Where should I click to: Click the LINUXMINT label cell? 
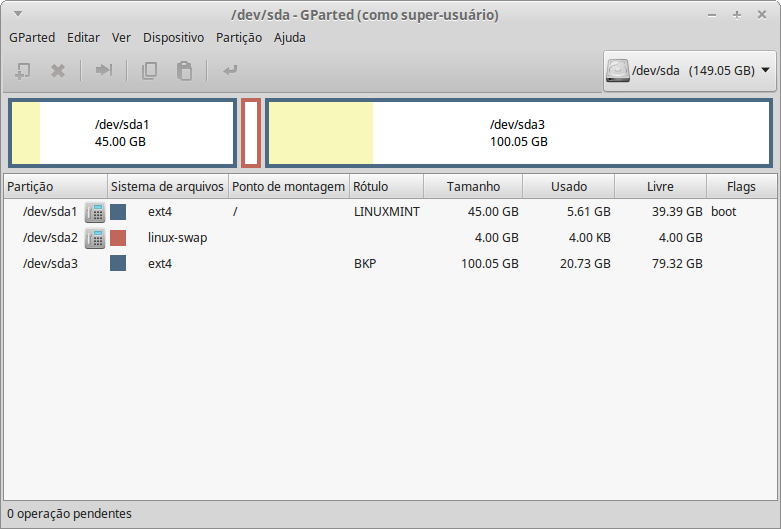pos(387,212)
